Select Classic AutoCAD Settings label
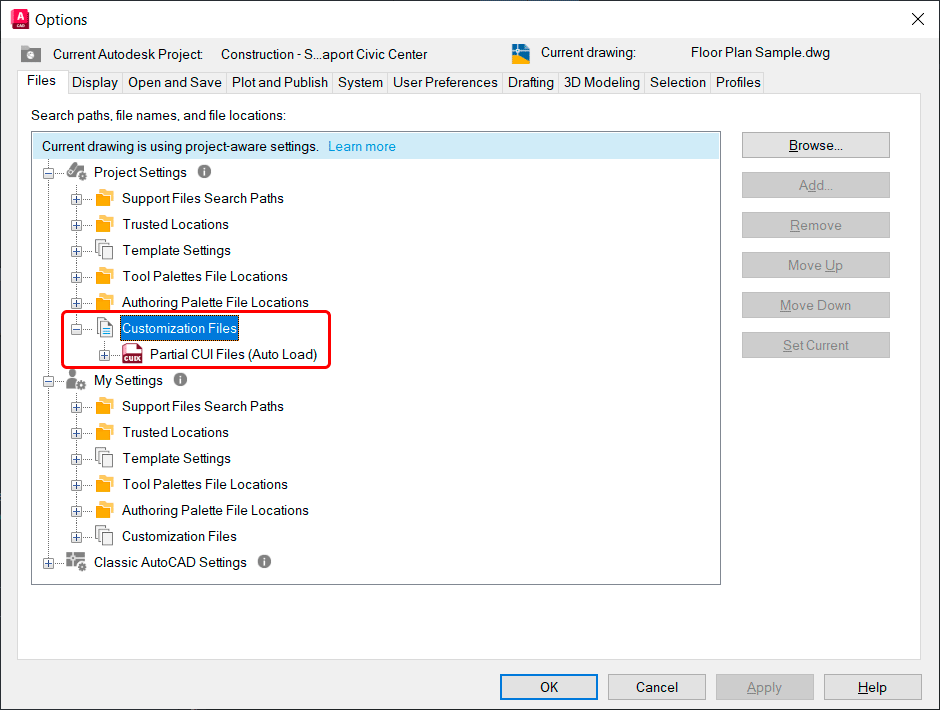Screen dimensions: 940x710 170,562
